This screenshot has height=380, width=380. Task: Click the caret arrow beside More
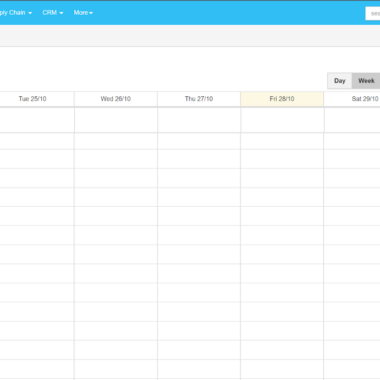point(91,13)
